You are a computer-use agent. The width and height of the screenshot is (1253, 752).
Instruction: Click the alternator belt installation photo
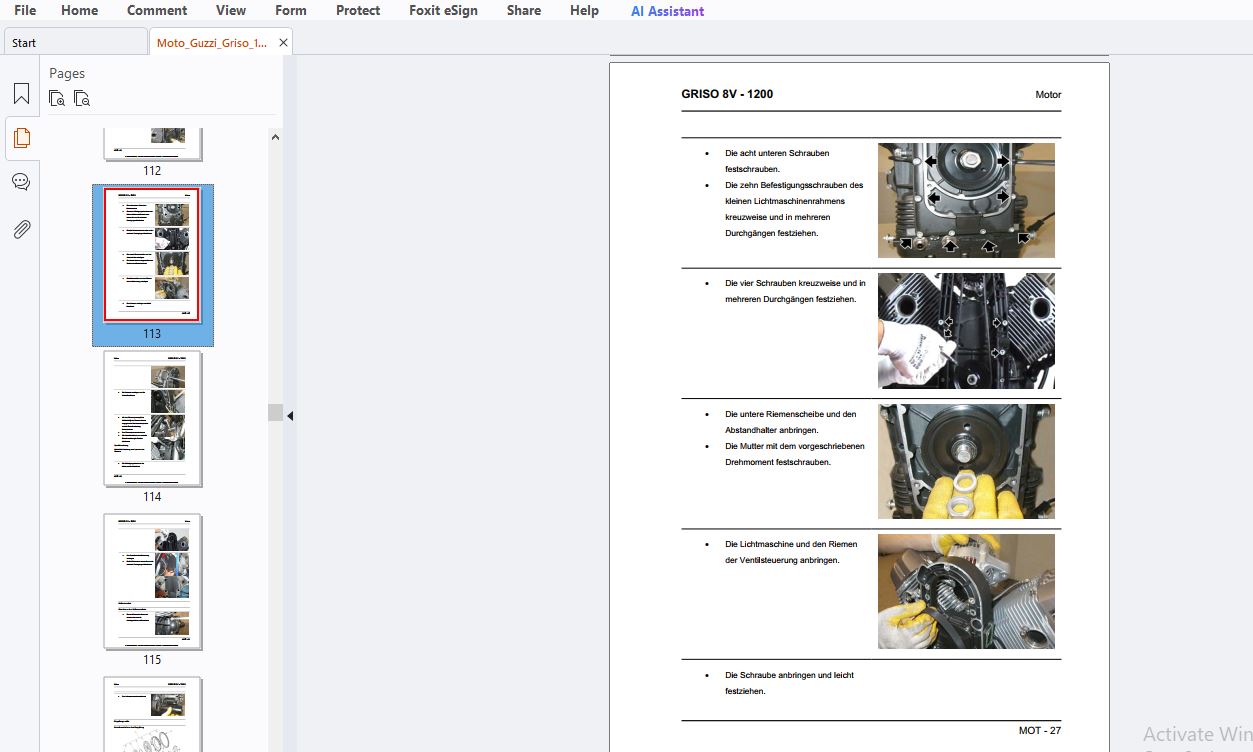[966, 591]
